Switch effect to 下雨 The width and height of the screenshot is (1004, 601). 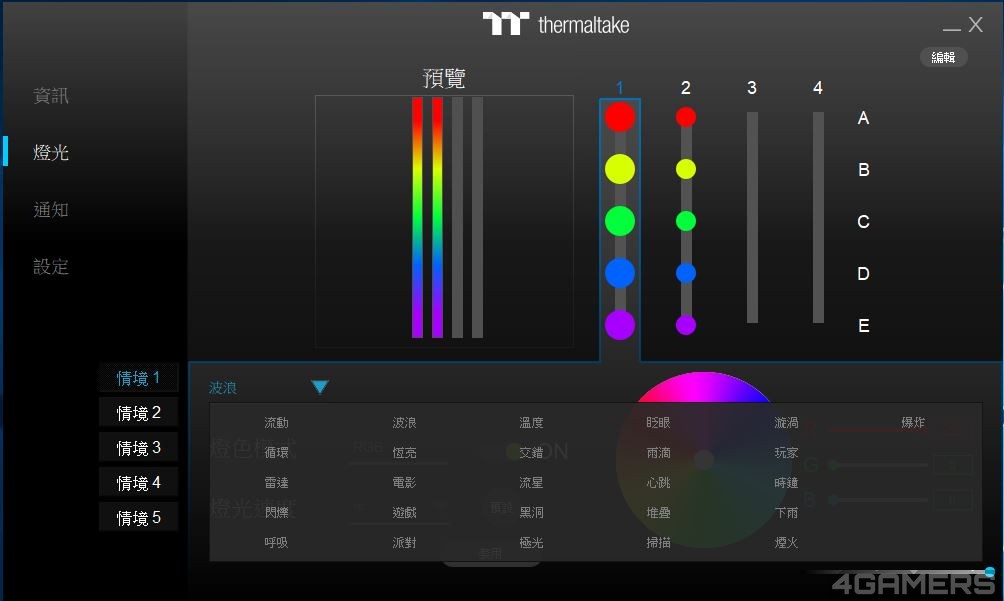pyautogui.click(x=786, y=512)
